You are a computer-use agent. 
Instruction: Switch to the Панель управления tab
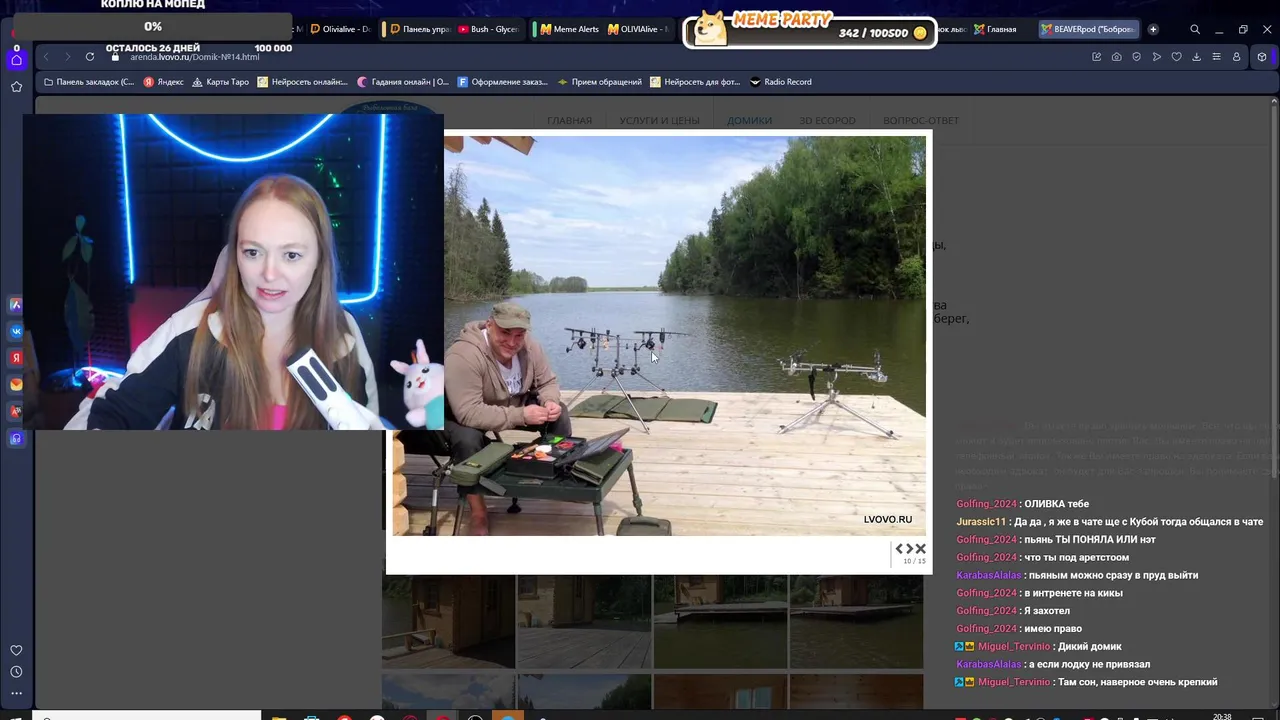tap(420, 29)
